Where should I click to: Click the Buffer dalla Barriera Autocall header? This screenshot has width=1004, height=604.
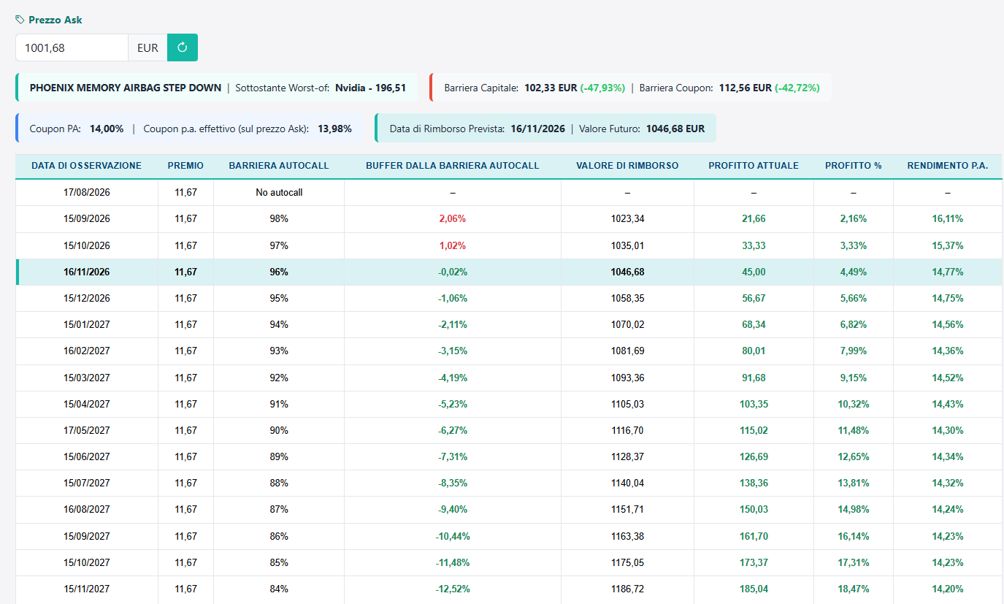coord(452,165)
